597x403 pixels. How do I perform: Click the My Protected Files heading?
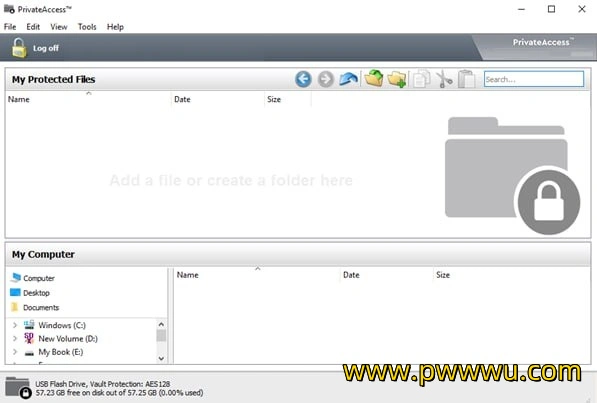point(53,79)
